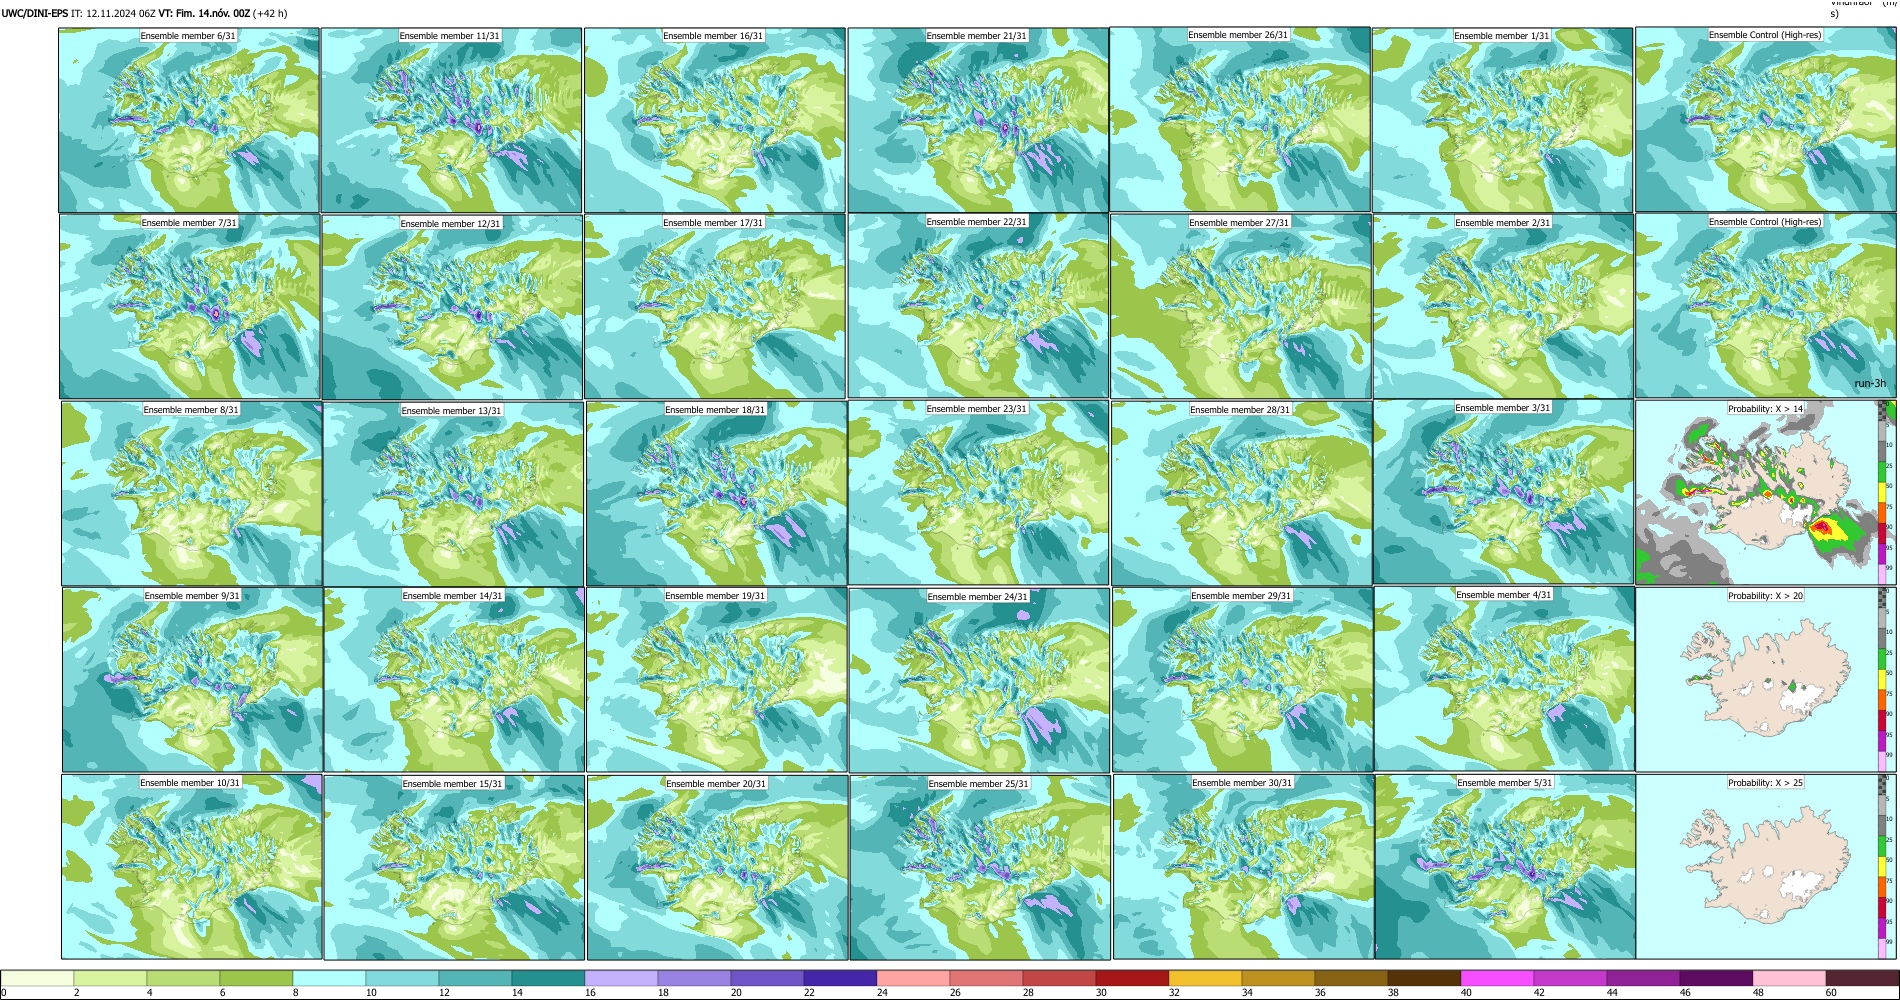Click the lavender swatch between 16 and 18
The height and width of the screenshot is (1000, 1900).
(621, 978)
